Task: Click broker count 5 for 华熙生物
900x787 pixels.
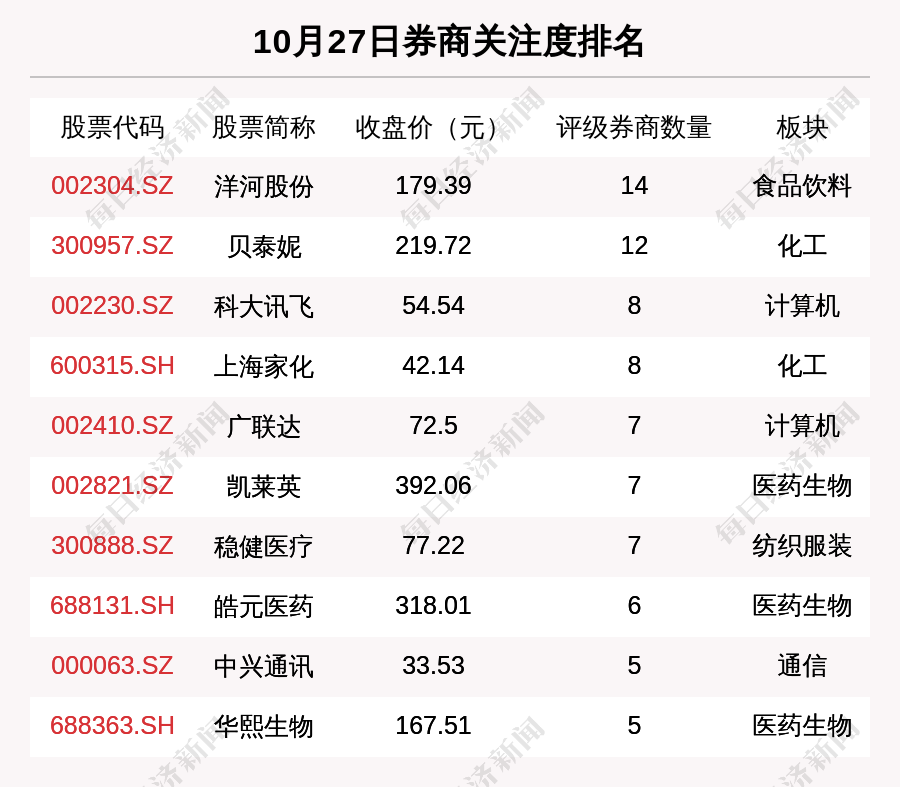Action: pos(634,726)
